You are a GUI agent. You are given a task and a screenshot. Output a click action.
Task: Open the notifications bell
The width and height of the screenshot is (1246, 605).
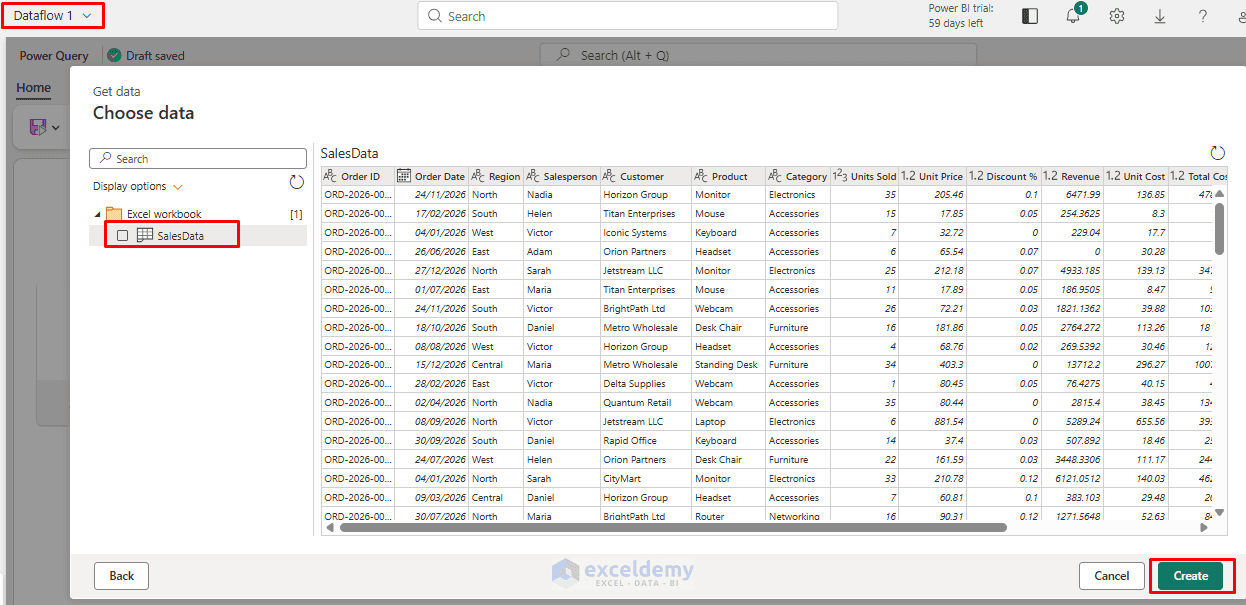[1073, 16]
